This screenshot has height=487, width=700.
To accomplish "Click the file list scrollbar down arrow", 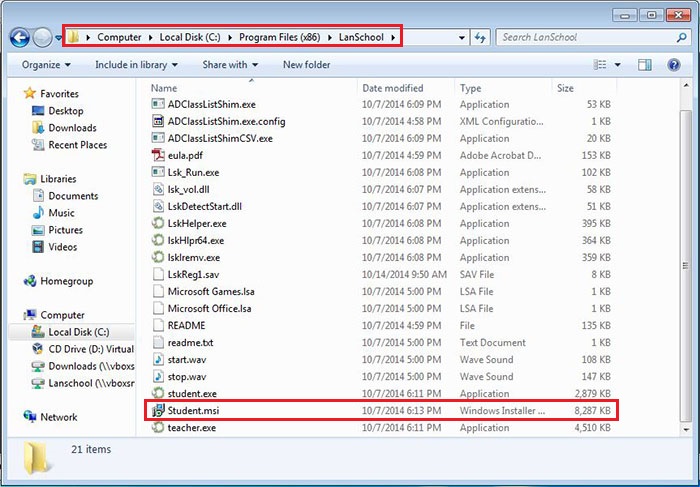I will (686, 429).
